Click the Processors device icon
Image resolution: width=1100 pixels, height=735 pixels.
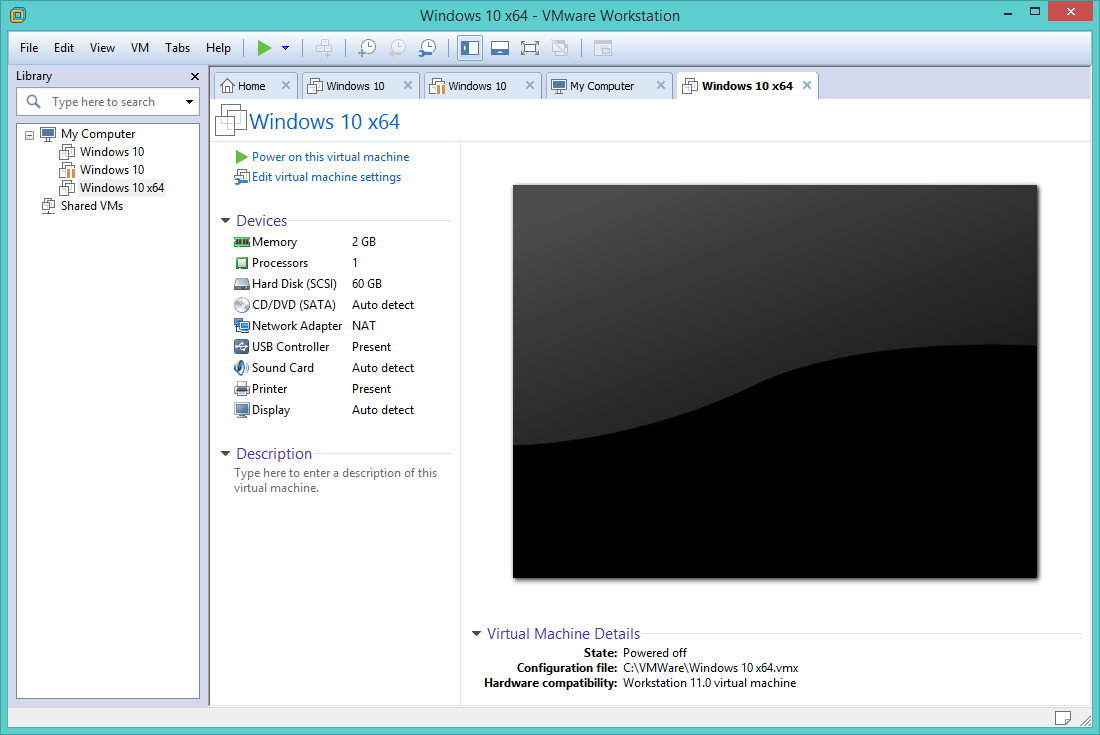[x=241, y=263]
